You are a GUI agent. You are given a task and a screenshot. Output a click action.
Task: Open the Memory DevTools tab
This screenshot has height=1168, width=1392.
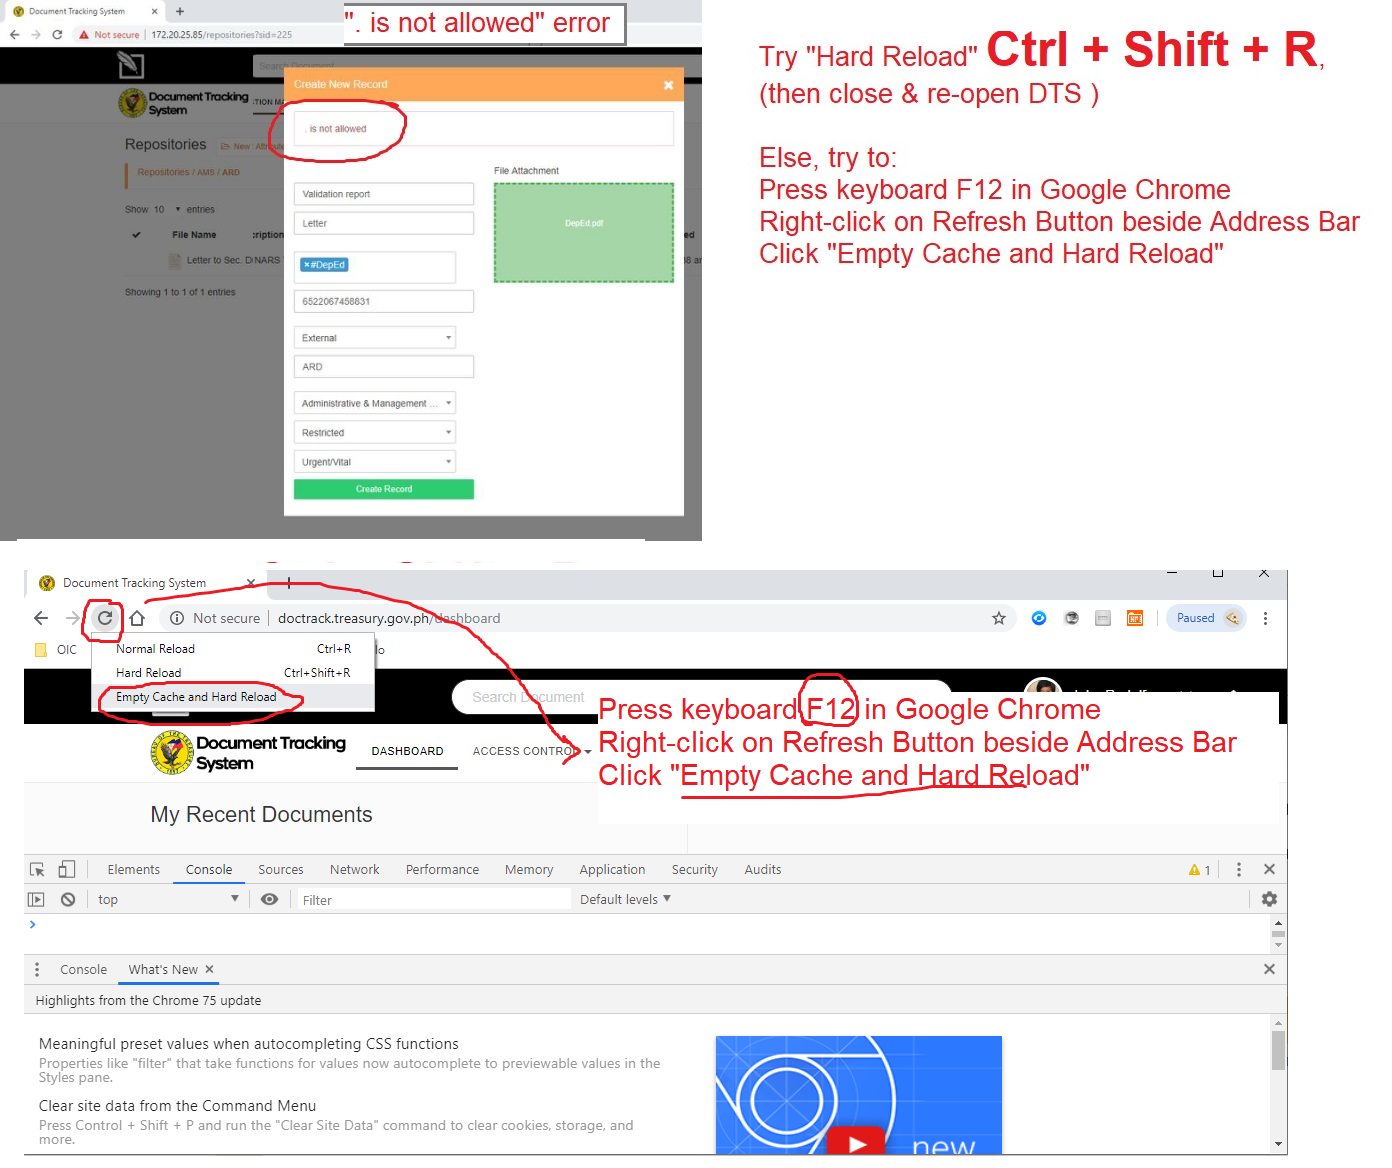click(x=529, y=869)
